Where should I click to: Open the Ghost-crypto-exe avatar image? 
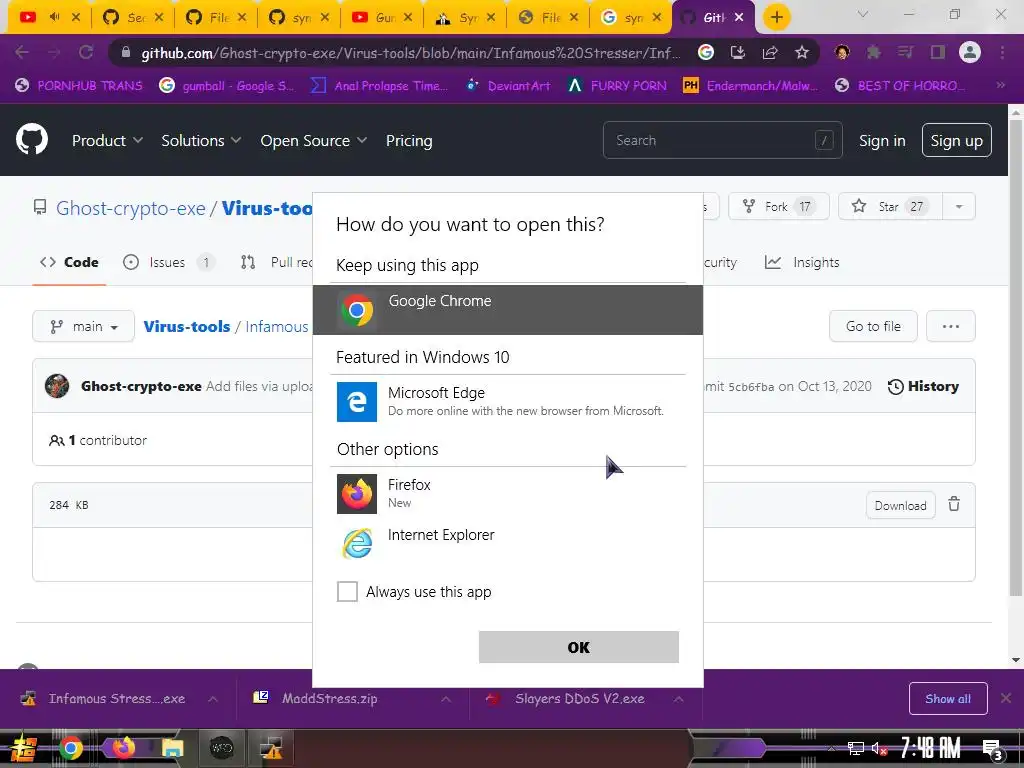(57, 386)
